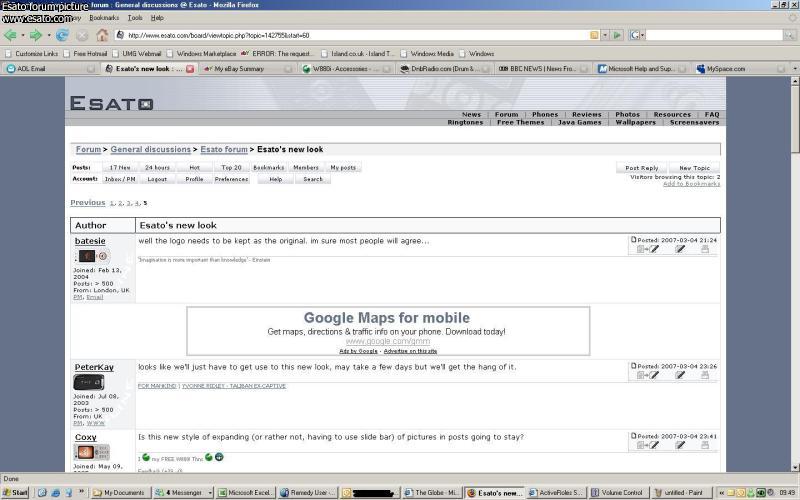Click the green Go arrow beside the URL

coord(617,35)
